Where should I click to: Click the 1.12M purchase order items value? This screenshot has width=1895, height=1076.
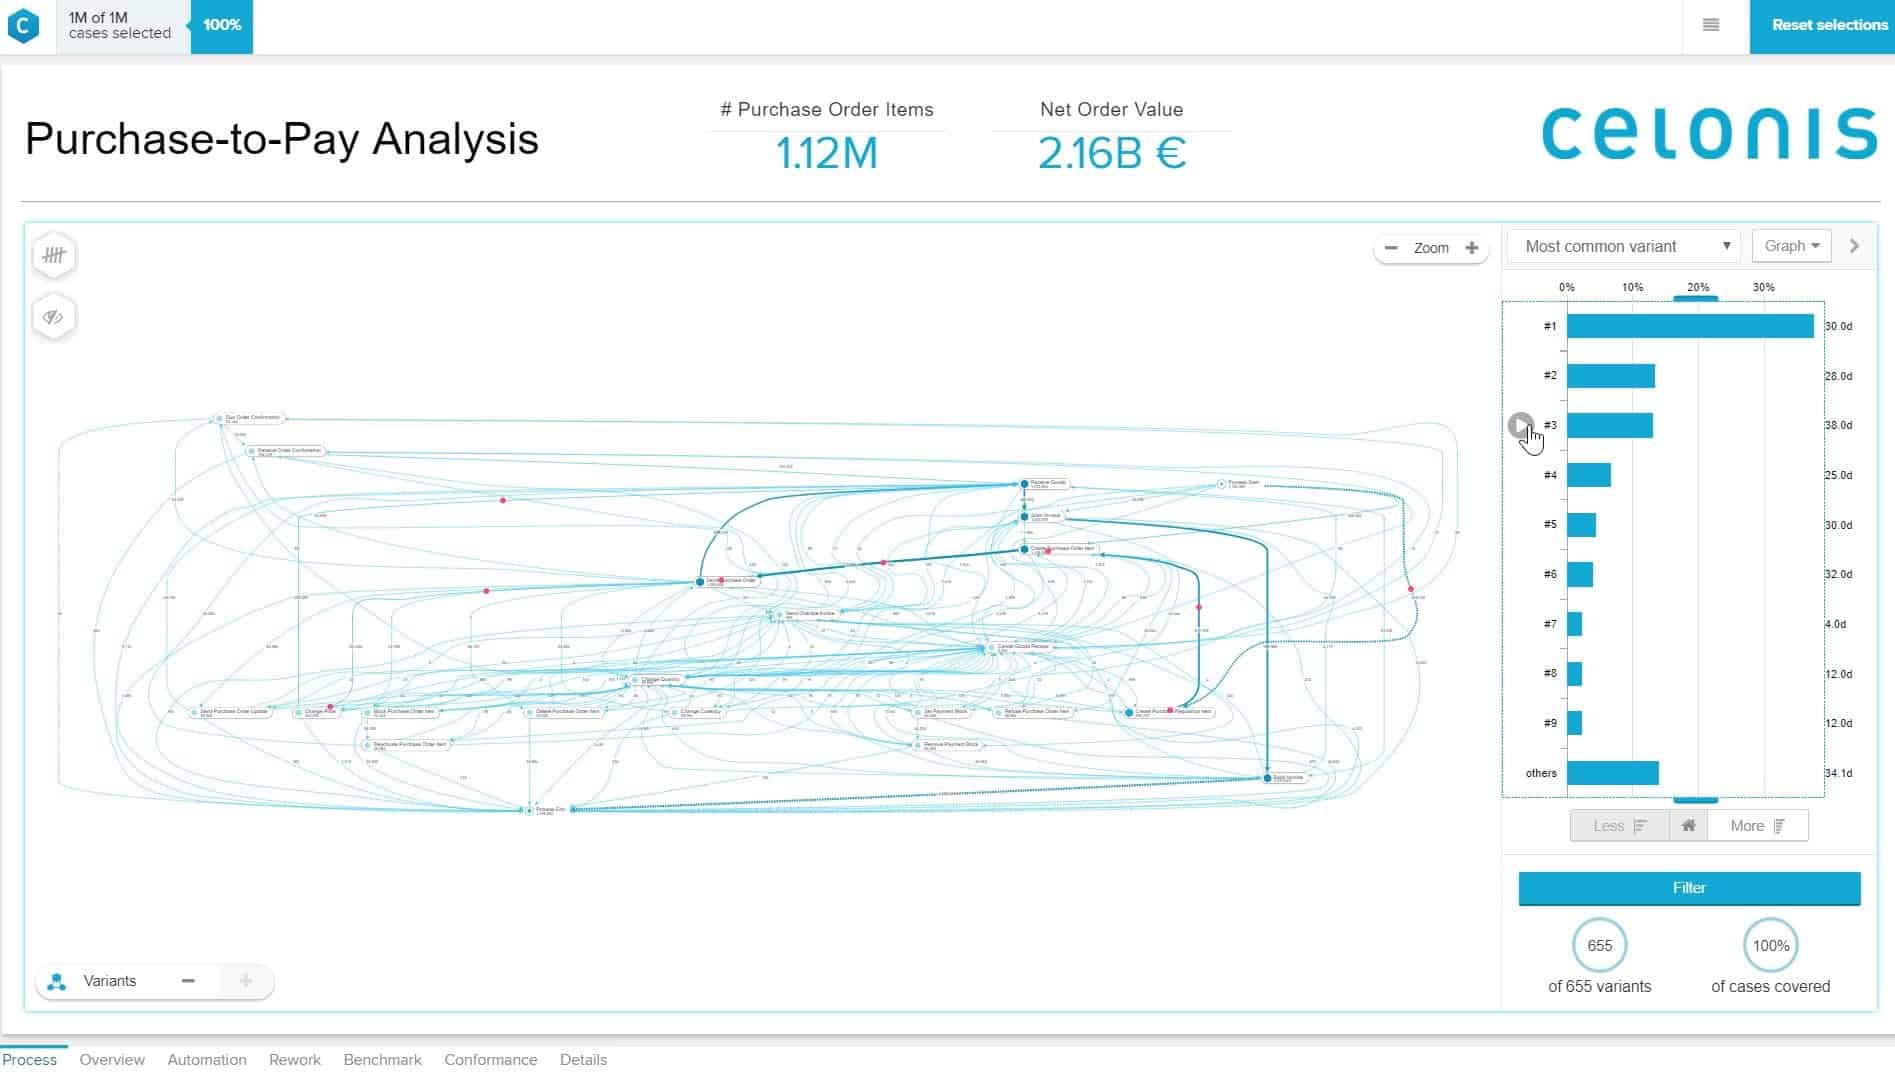[x=827, y=153]
